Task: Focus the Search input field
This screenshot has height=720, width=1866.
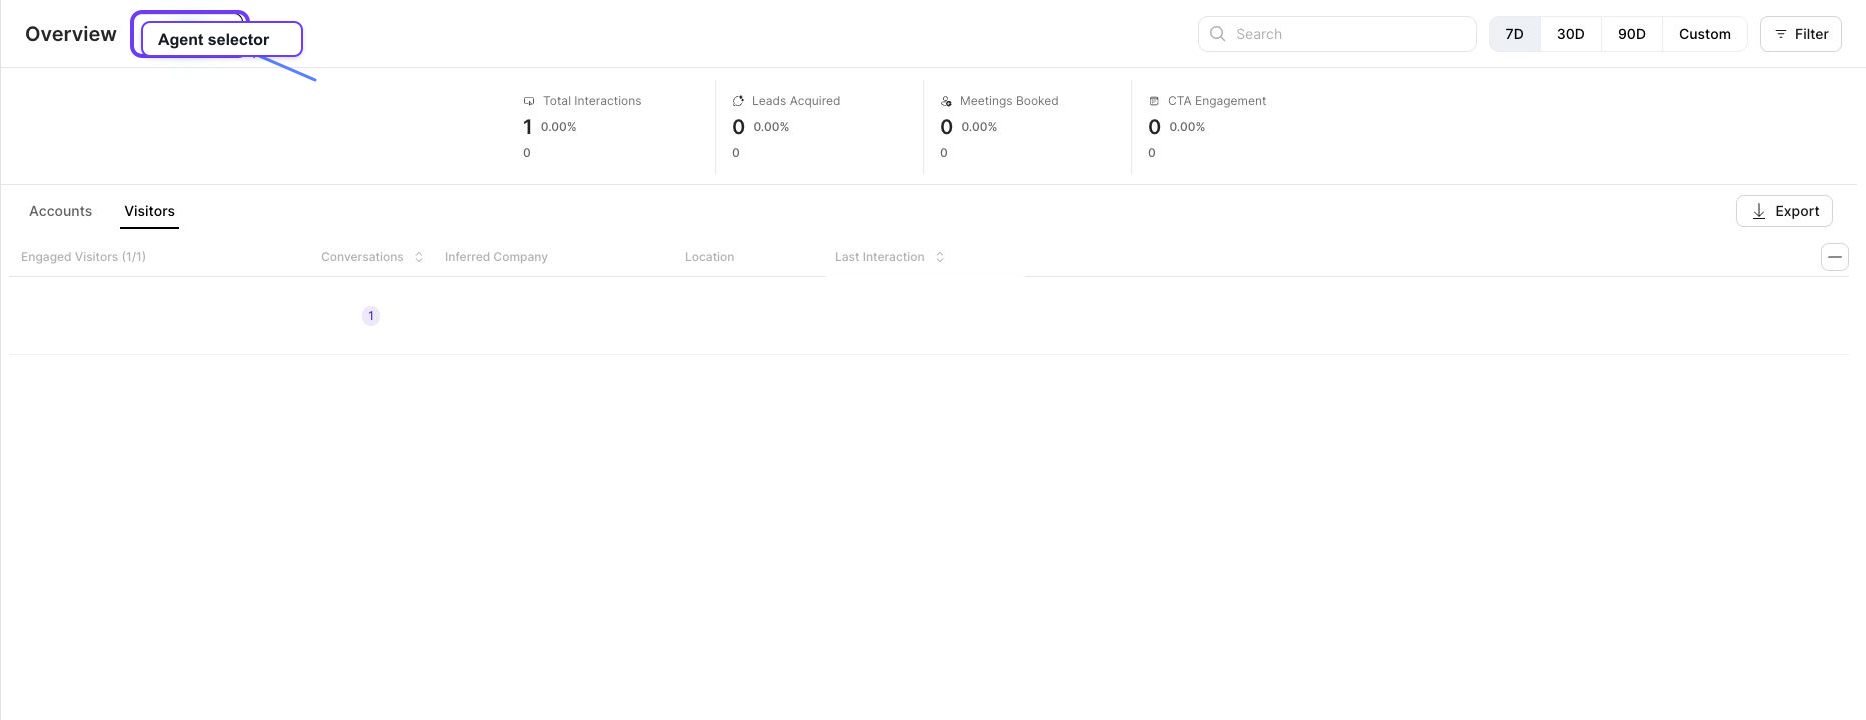Action: point(1337,34)
